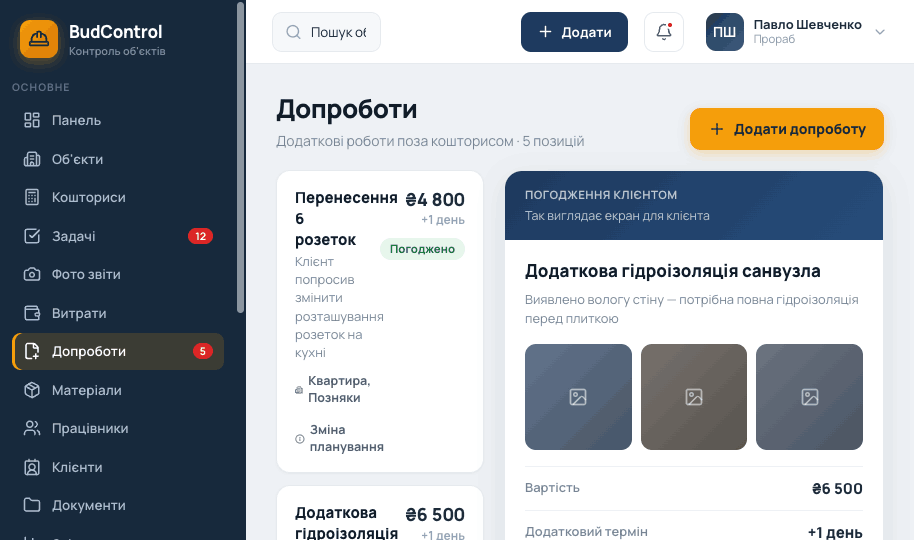Open Задачі section

(118, 236)
